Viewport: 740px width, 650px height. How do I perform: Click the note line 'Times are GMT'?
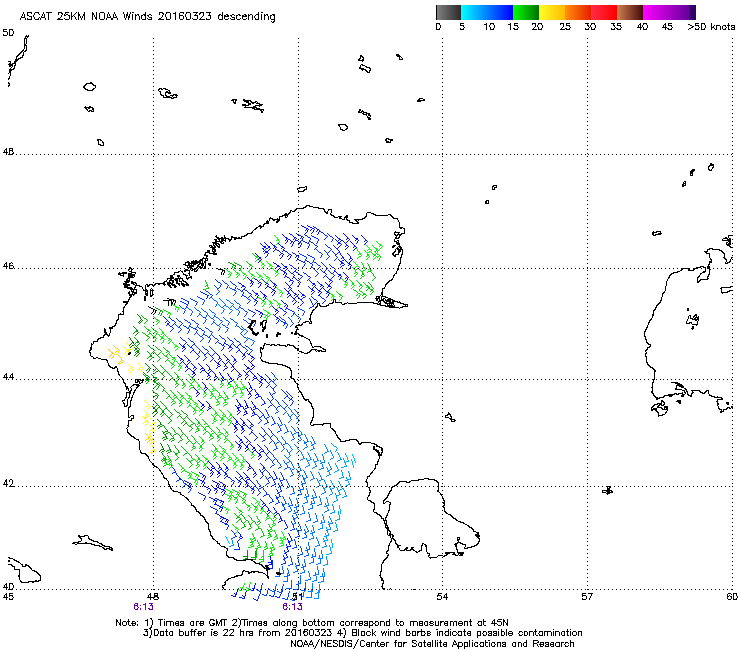tap(192, 623)
